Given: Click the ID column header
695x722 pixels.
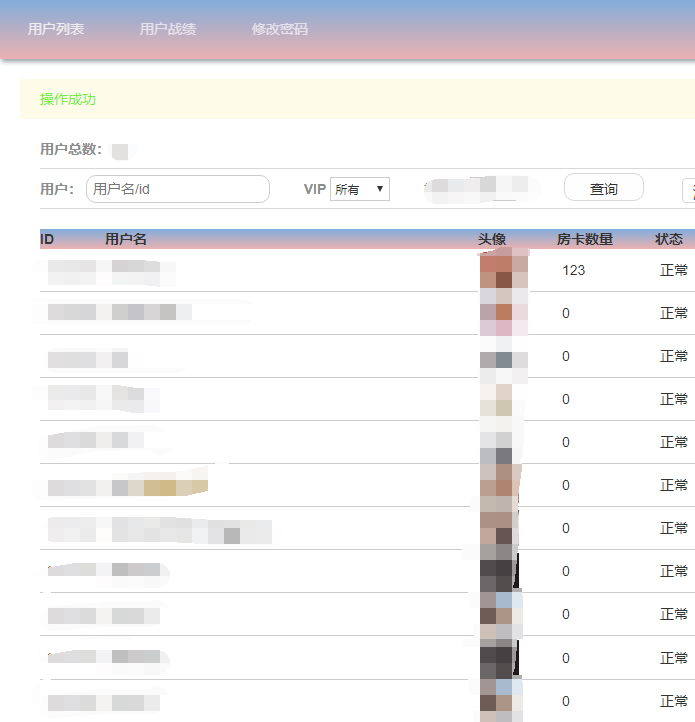Looking at the screenshot, I should click(47, 239).
